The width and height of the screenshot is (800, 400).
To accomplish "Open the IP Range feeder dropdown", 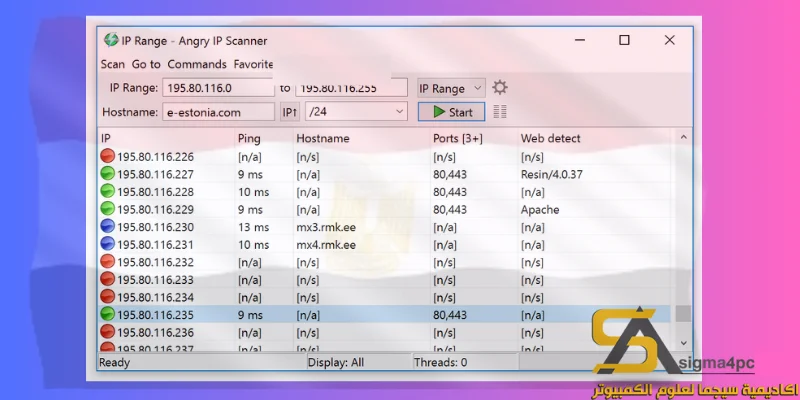I will coord(451,88).
